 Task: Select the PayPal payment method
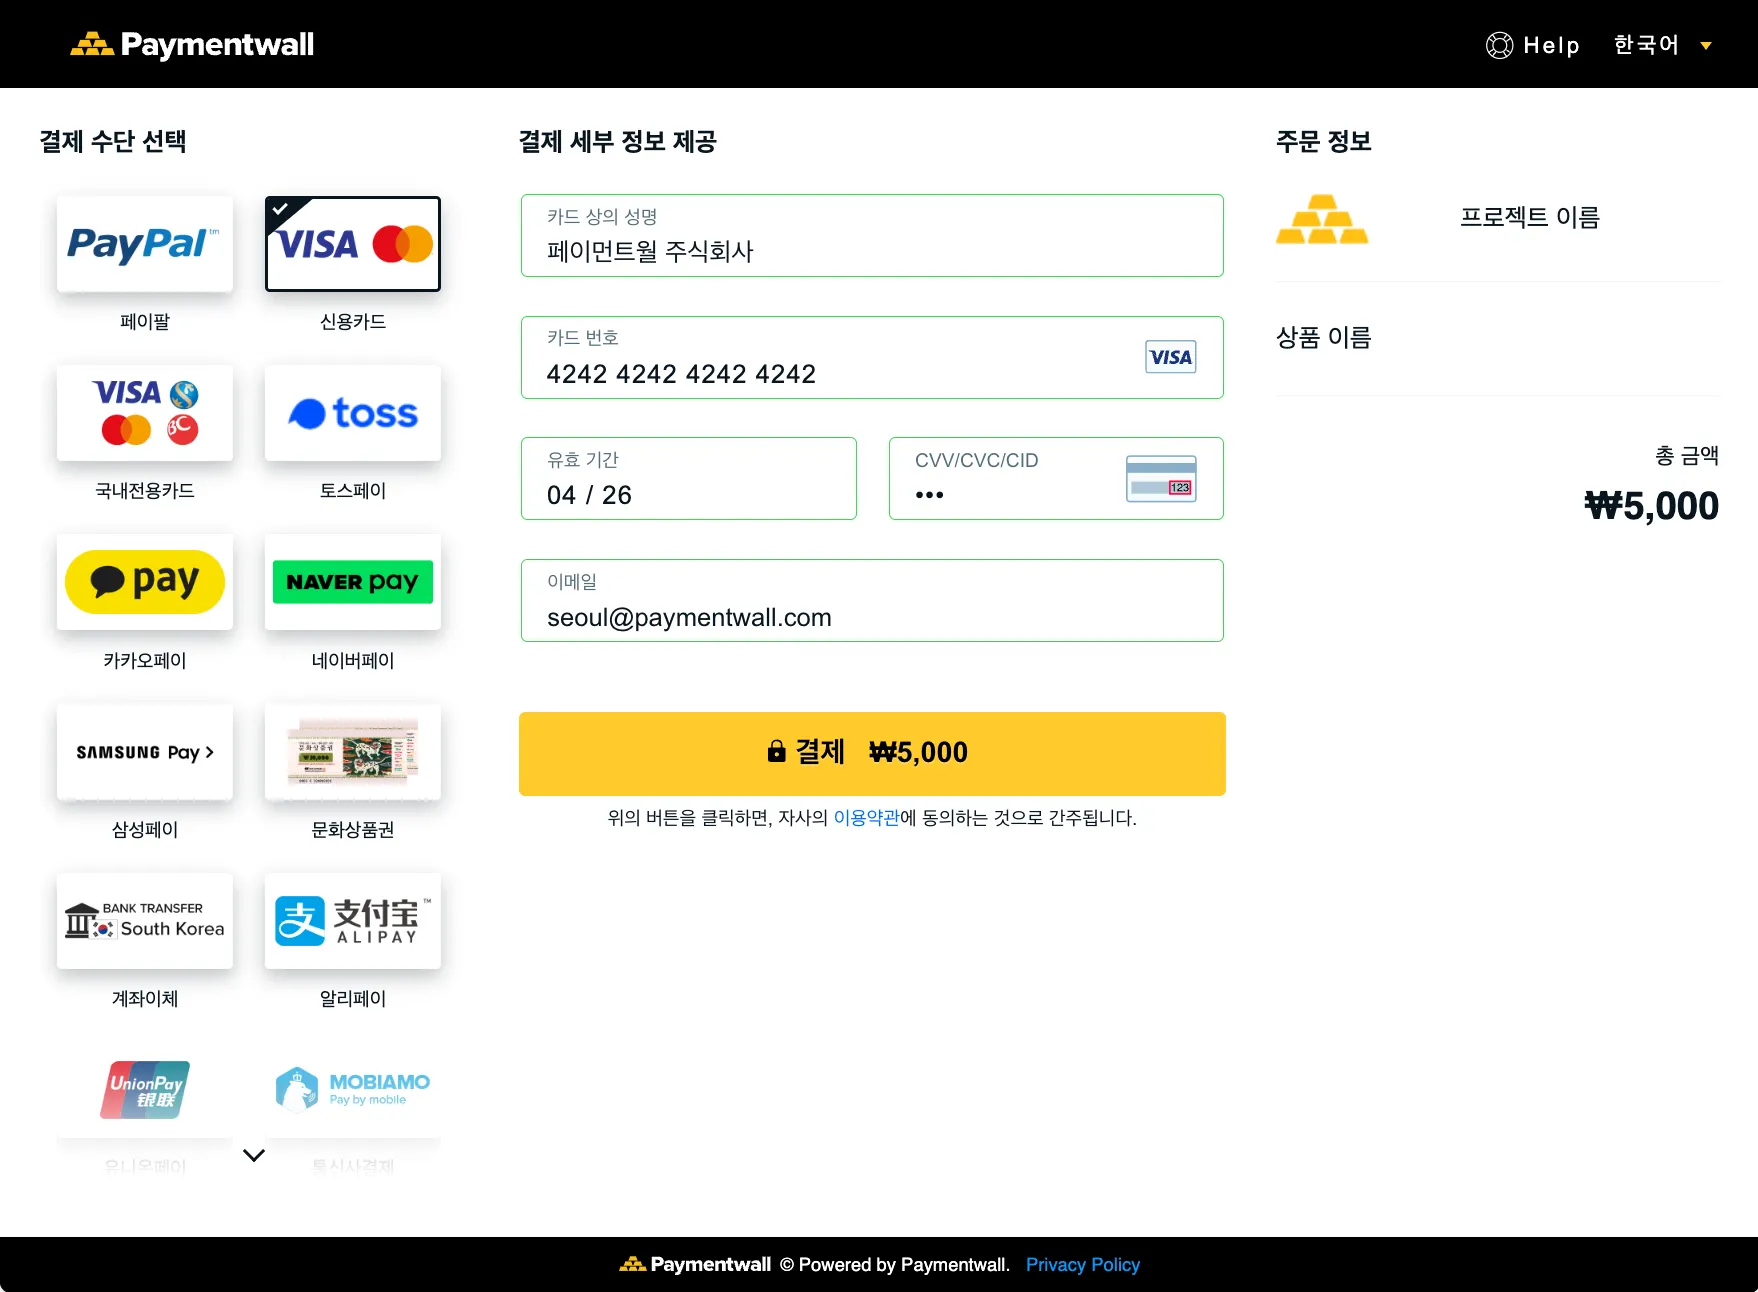point(145,244)
